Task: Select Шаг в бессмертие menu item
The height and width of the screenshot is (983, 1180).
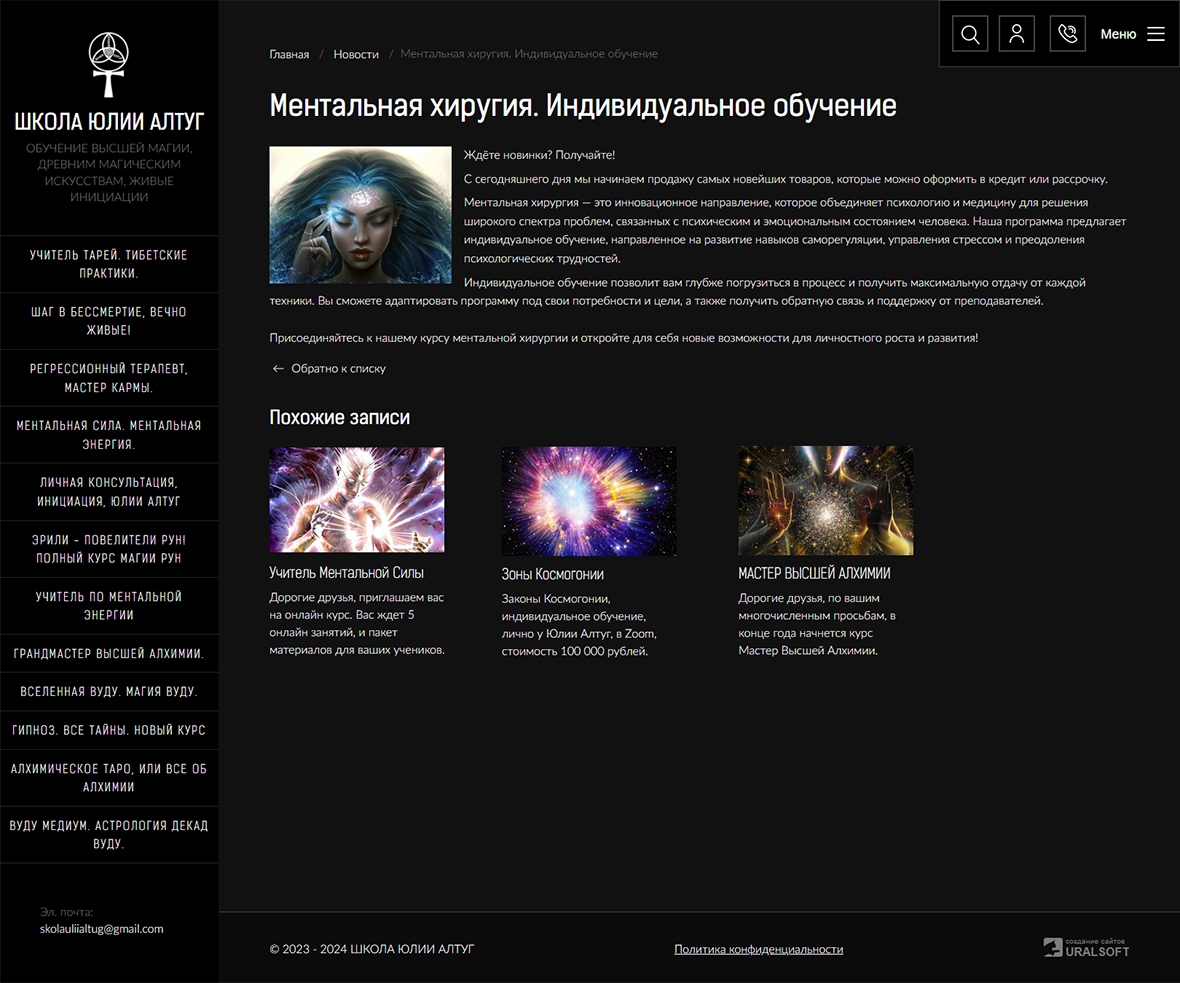Action: coord(109,321)
